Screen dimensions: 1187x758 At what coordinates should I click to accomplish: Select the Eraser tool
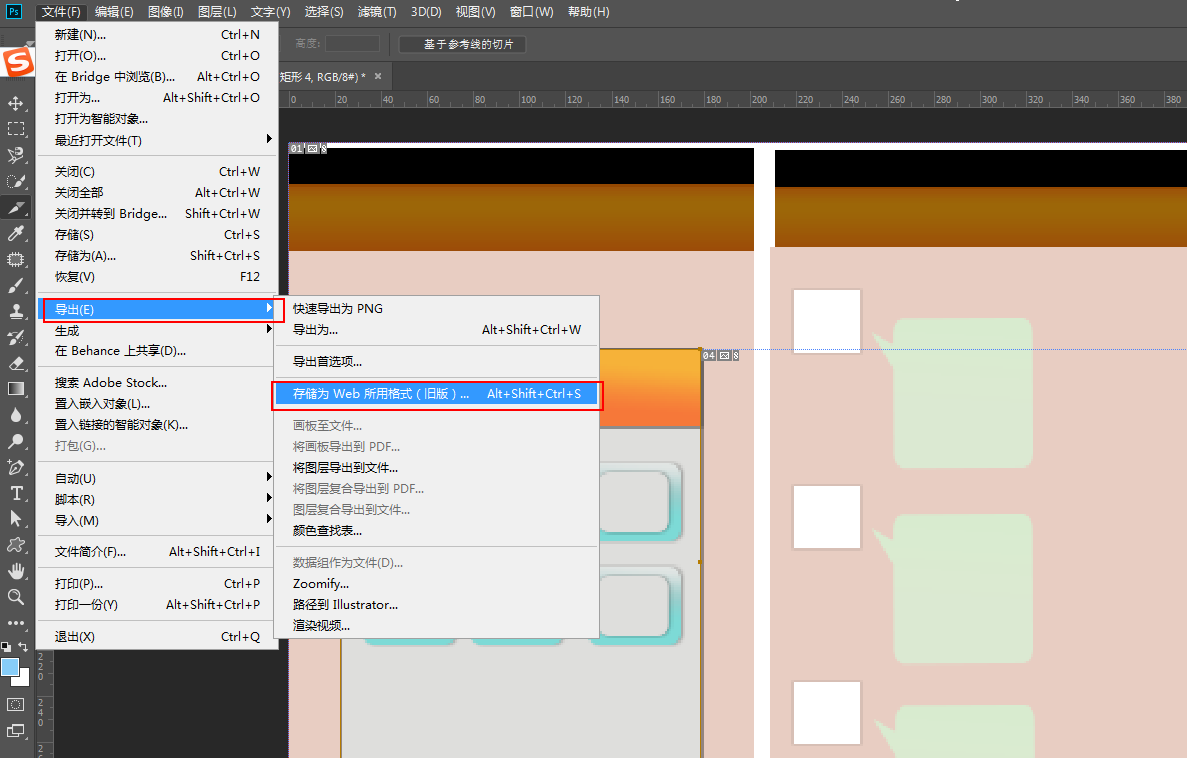pos(16,363)
